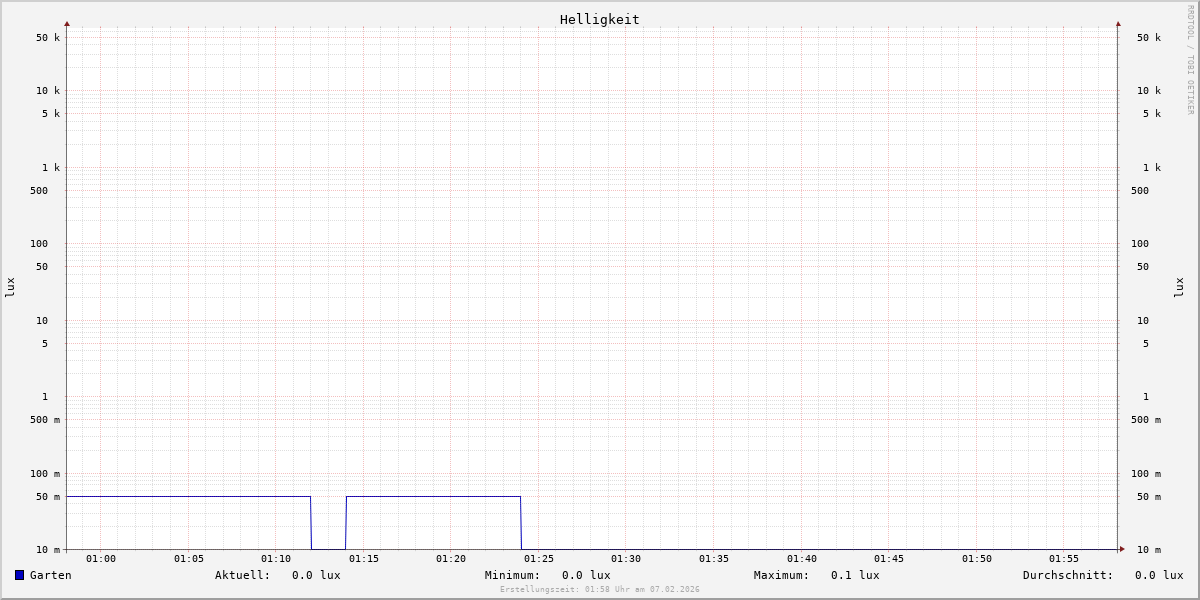Click the left axis 50 k label
This screenshot has width=1200, height=600.
click(48, 38)
